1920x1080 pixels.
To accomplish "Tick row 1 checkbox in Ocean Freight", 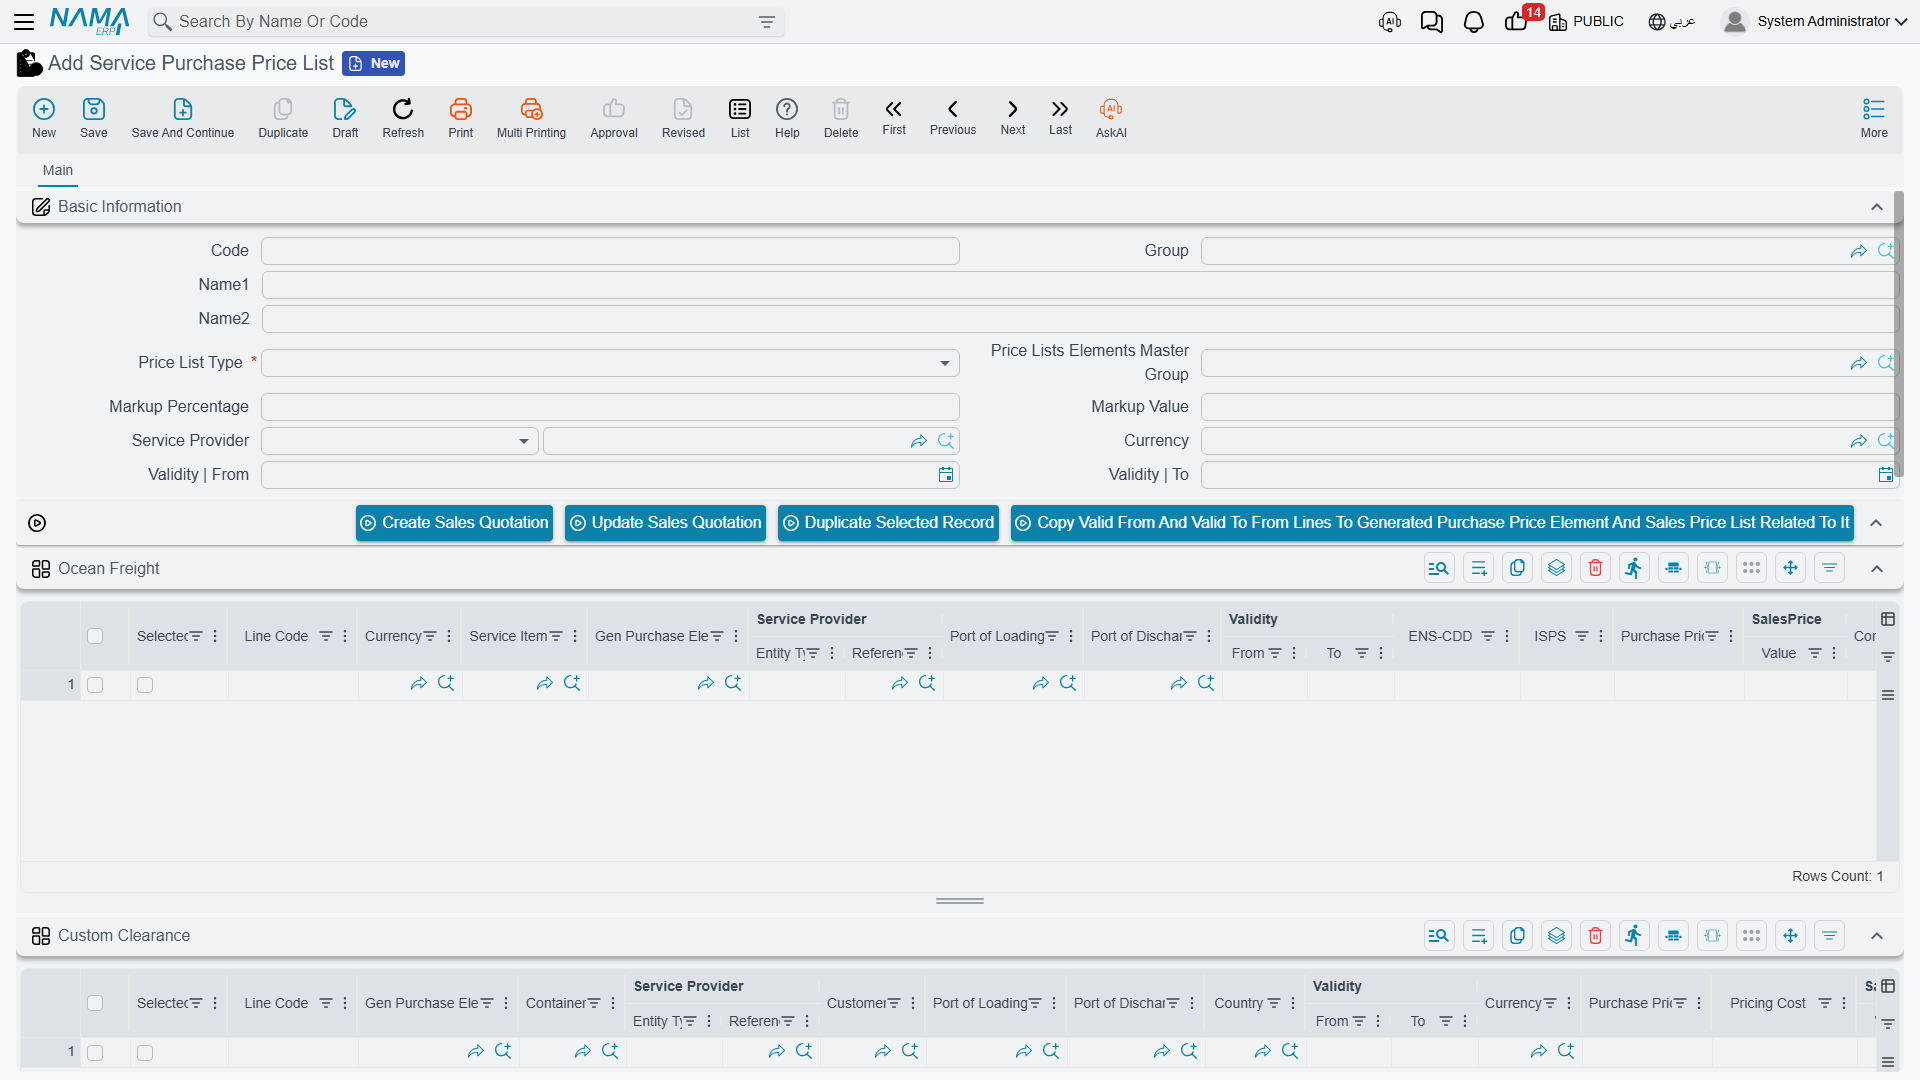I will [x=95, y=685].
